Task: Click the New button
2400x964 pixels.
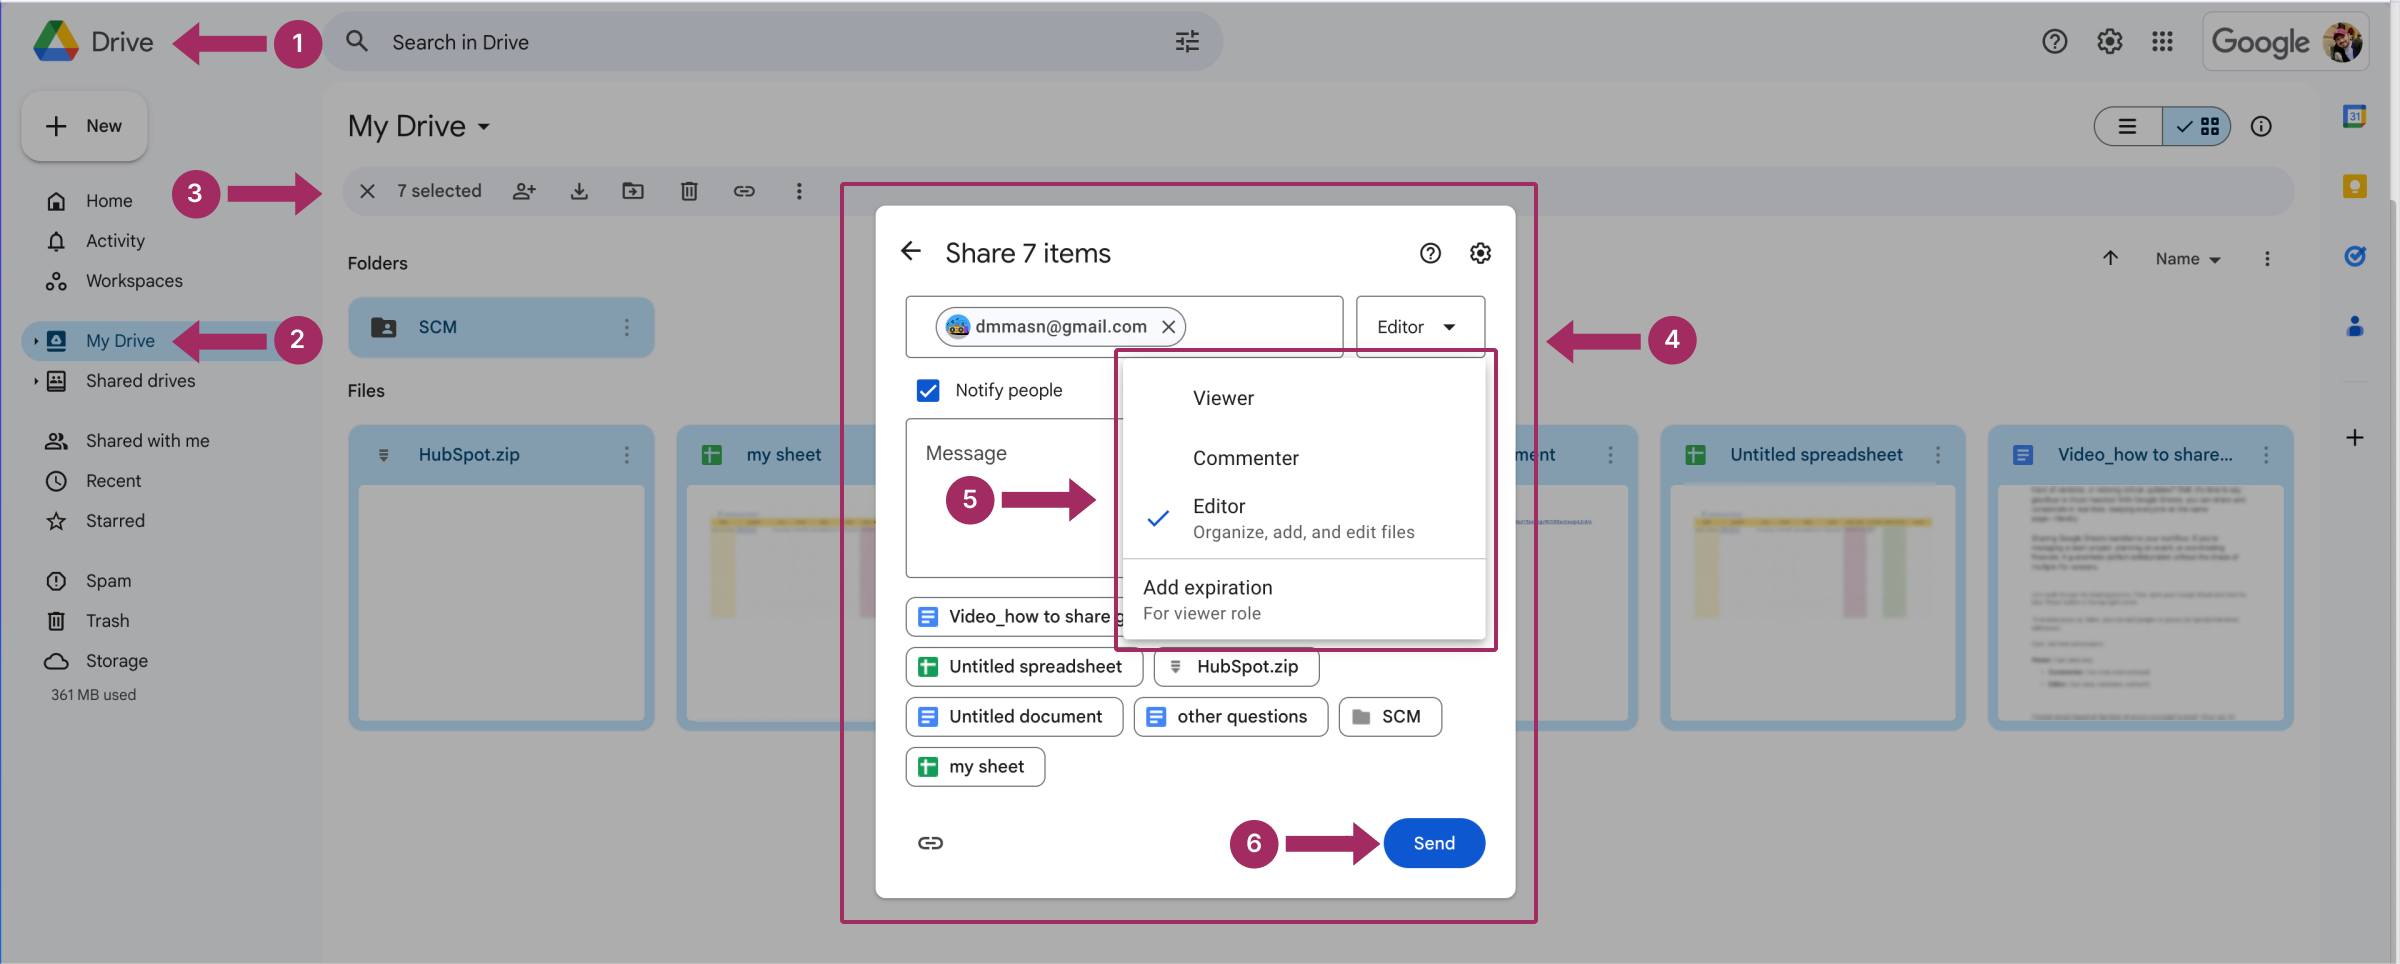Action: pyautogui.click(x=85, y=126)
